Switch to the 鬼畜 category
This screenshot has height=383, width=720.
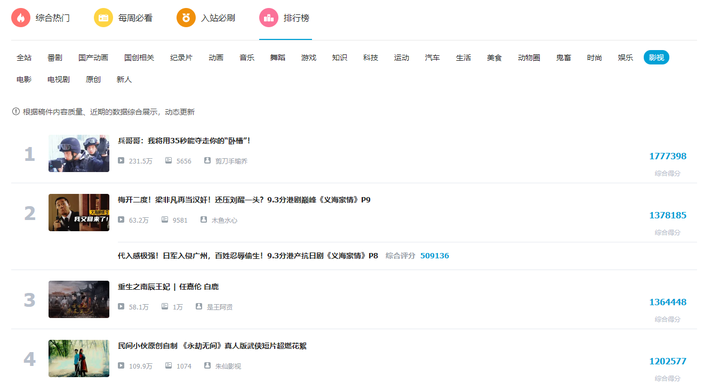tap(563, 57)
